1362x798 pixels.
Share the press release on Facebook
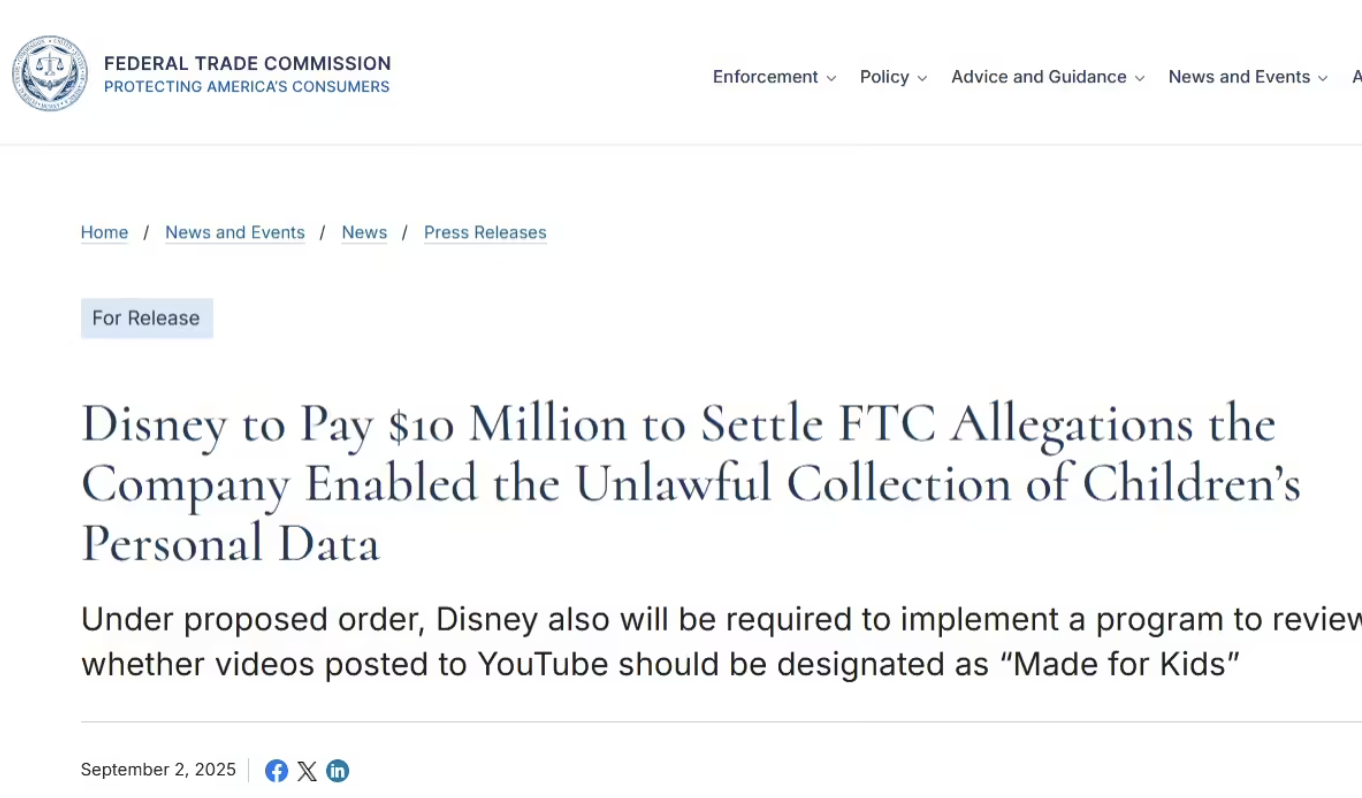[276, 771]
